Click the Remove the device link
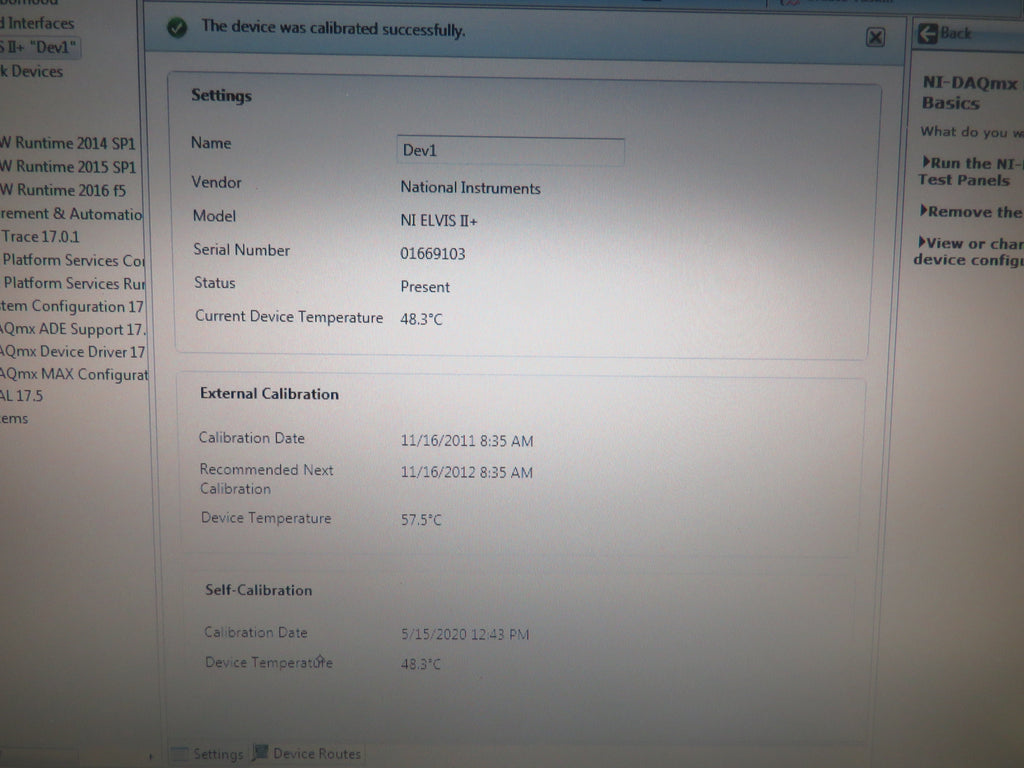Image resolution: width=1024 pixels, height=768 pixels. 975,212
